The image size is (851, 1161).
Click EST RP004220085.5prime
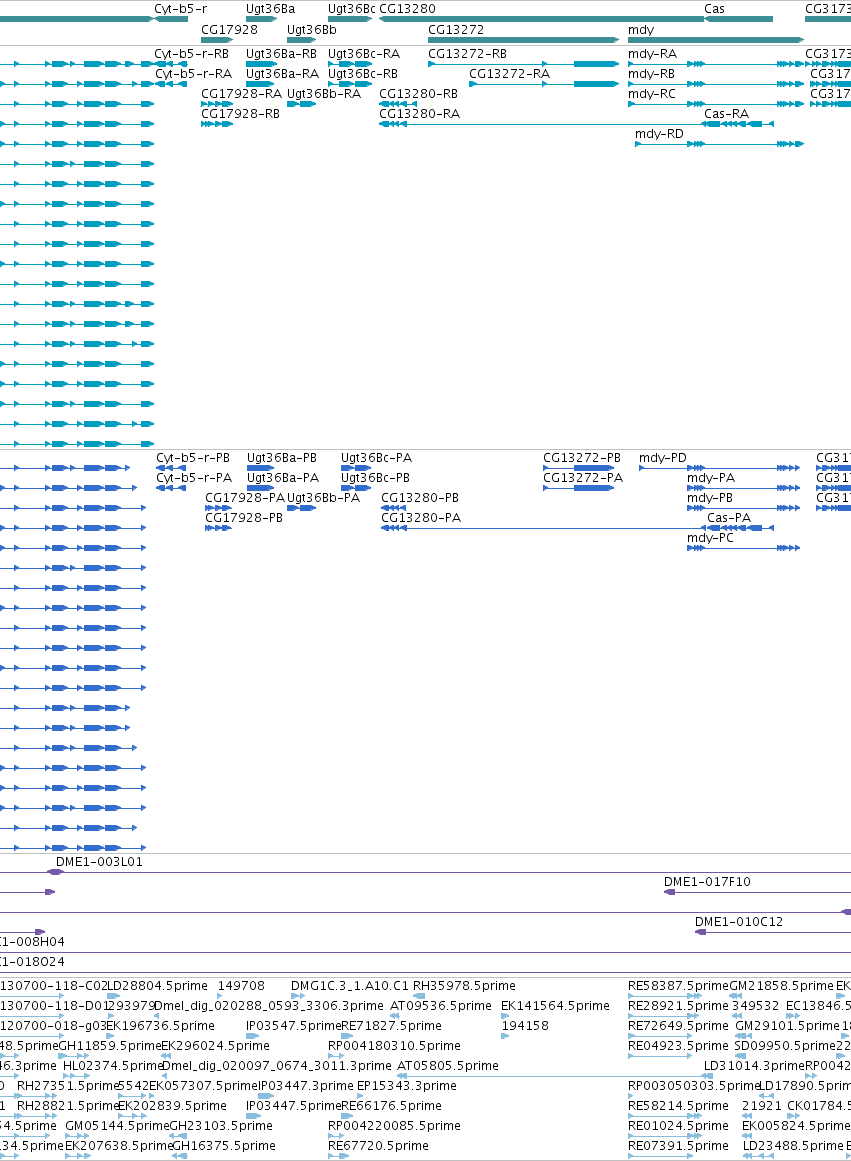394,1126
